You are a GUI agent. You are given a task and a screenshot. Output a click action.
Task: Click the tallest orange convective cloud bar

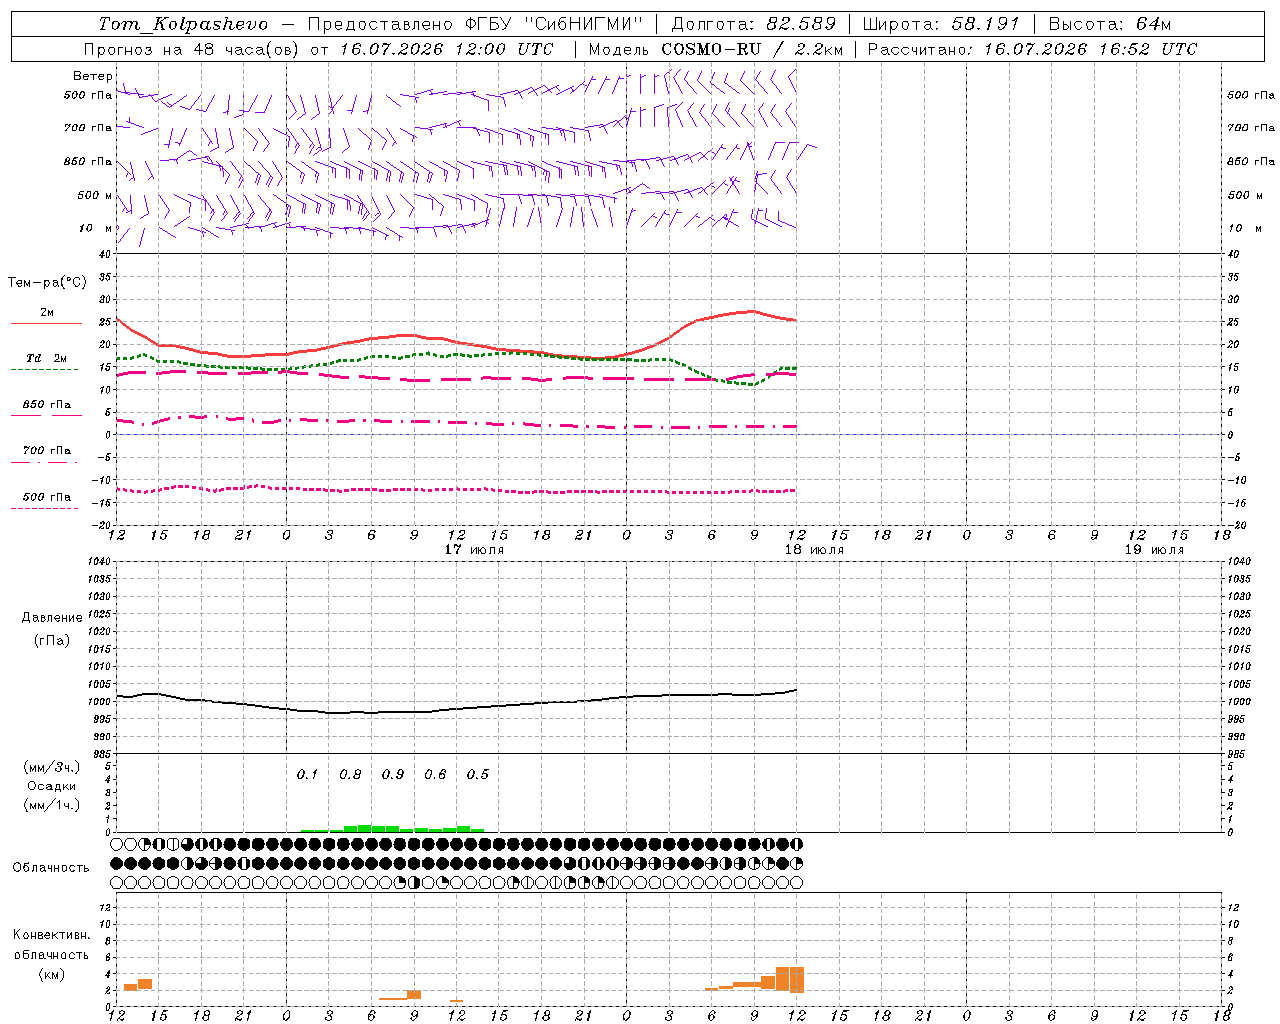pos(790,978)
